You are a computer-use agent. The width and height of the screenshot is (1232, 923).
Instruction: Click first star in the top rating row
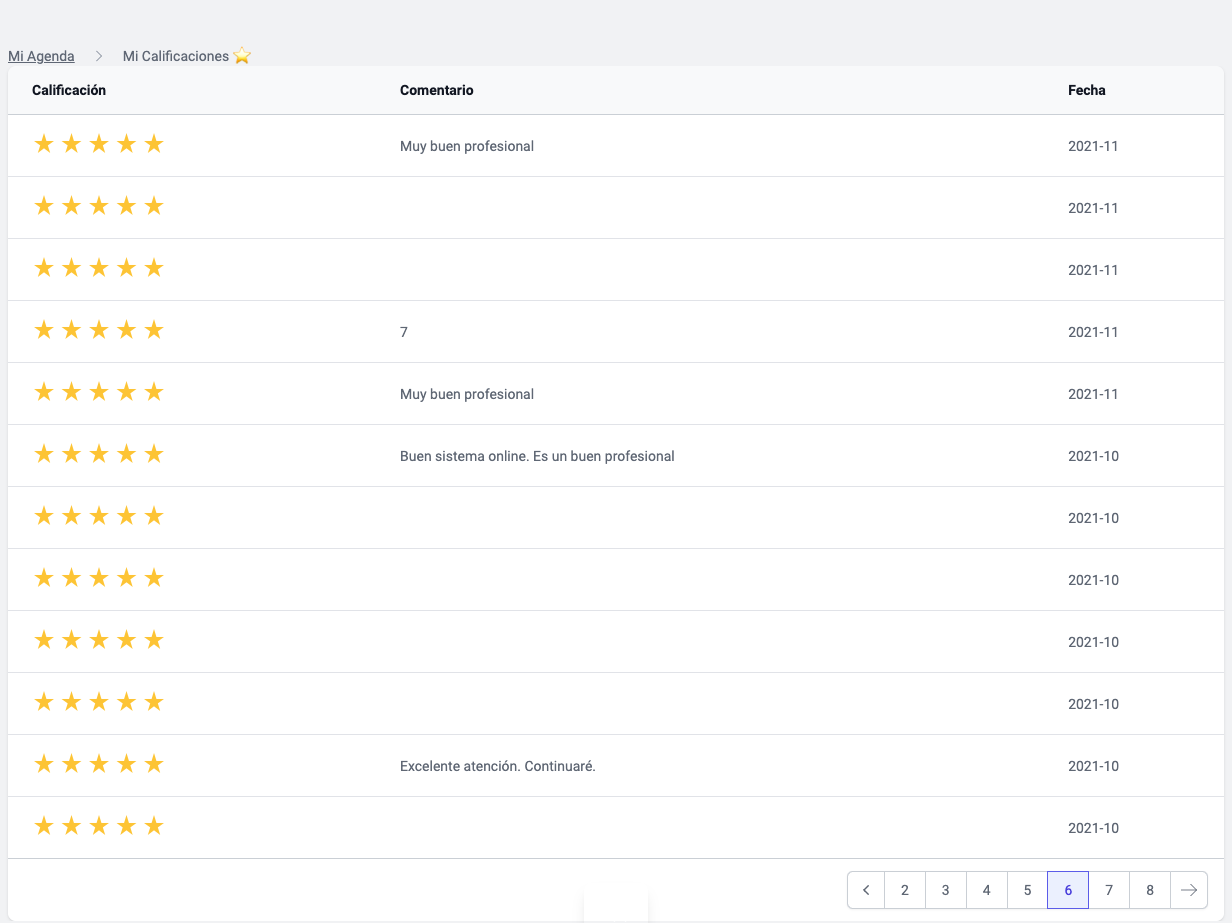click(44, 145)
